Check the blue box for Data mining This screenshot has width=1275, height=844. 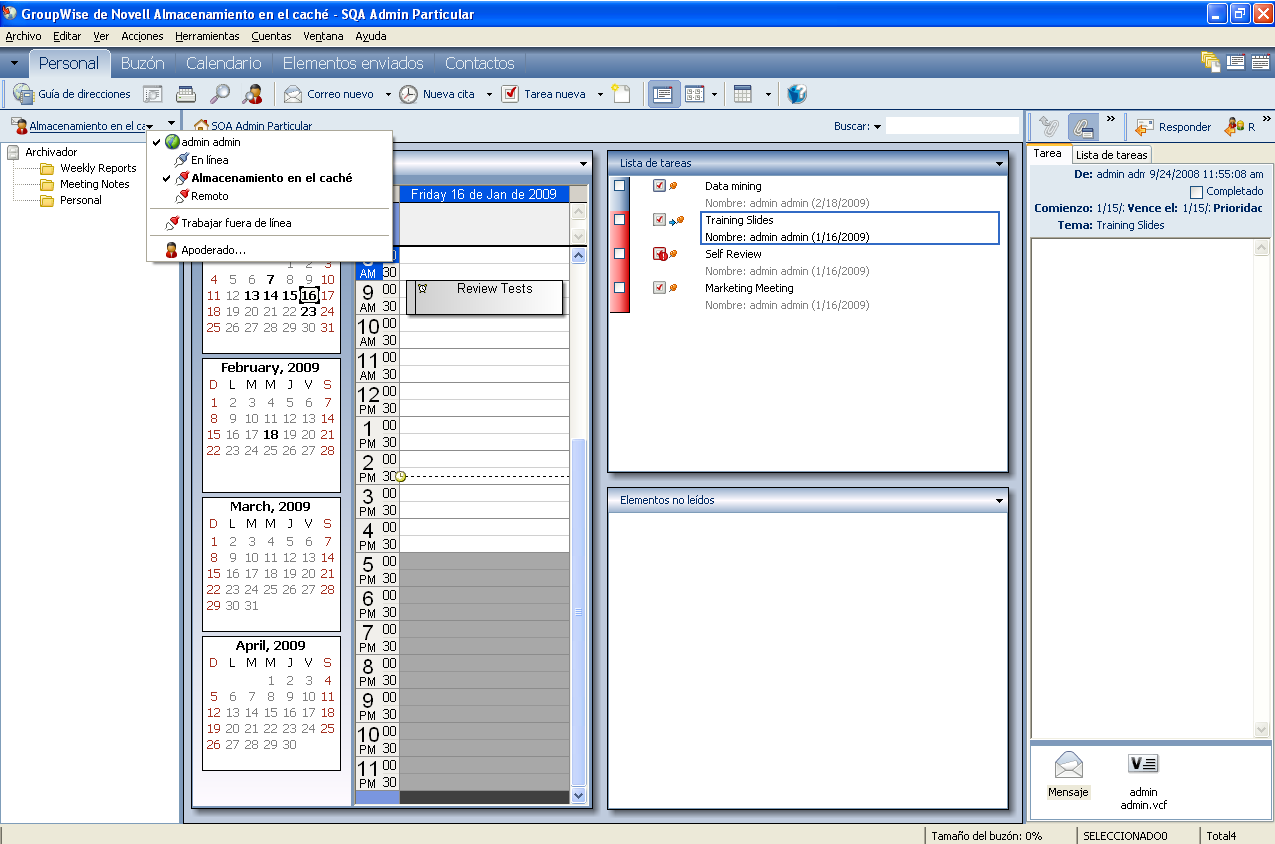(619, 186)
